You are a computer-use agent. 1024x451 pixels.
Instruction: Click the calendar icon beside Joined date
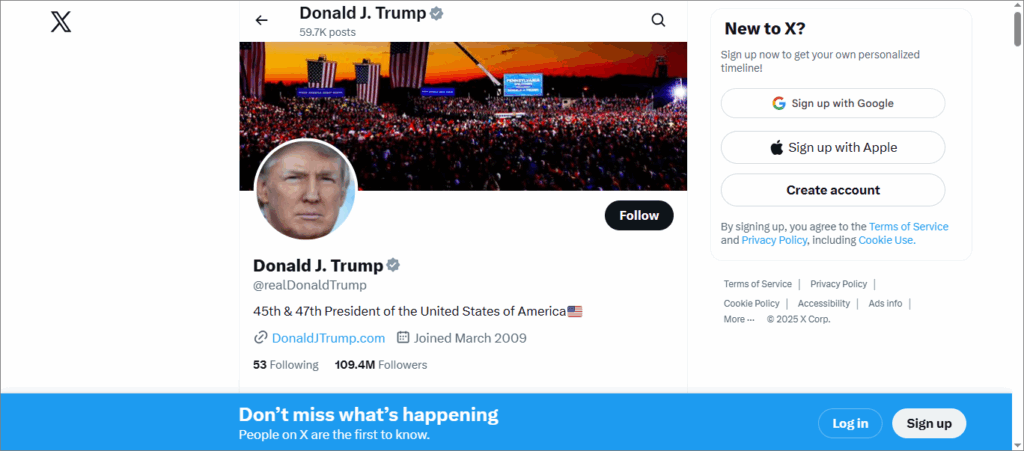click(404, 338)
